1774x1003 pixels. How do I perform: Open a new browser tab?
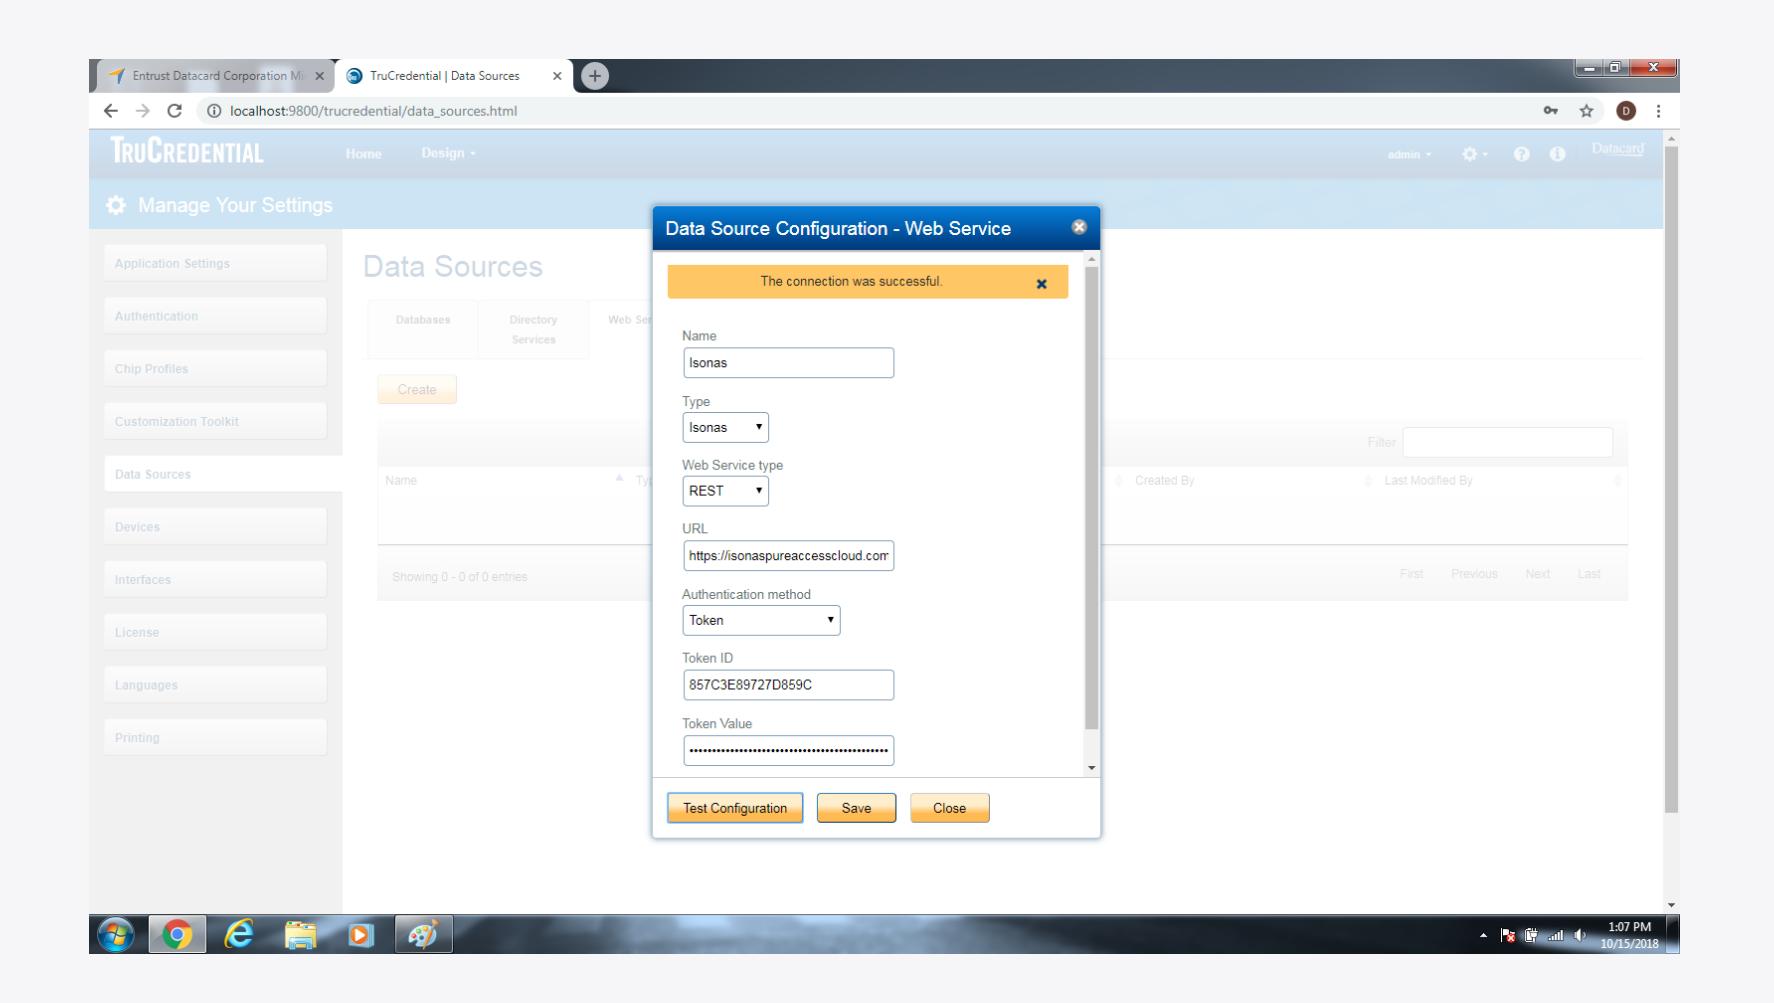pos(594,76)
